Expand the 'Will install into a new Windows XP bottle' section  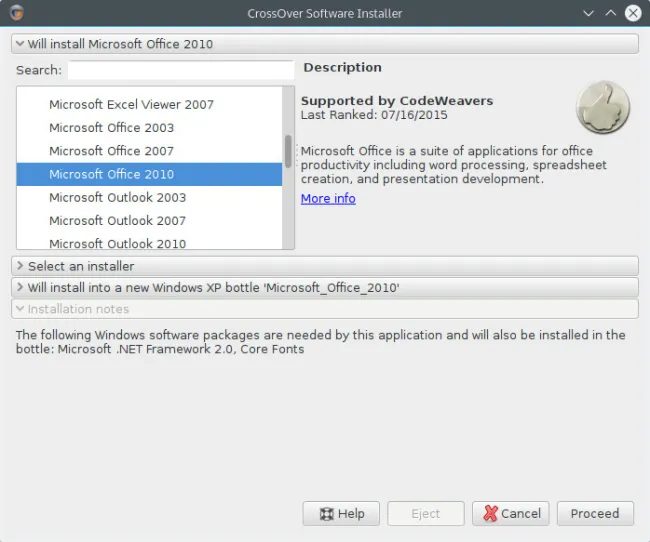[325, 287]
